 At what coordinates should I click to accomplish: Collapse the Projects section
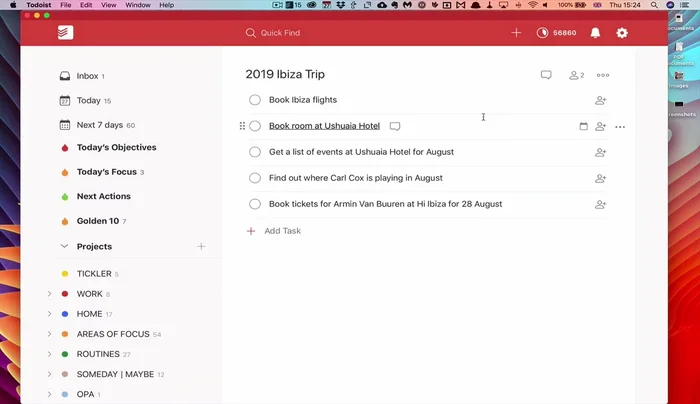(x=65, y=246)
